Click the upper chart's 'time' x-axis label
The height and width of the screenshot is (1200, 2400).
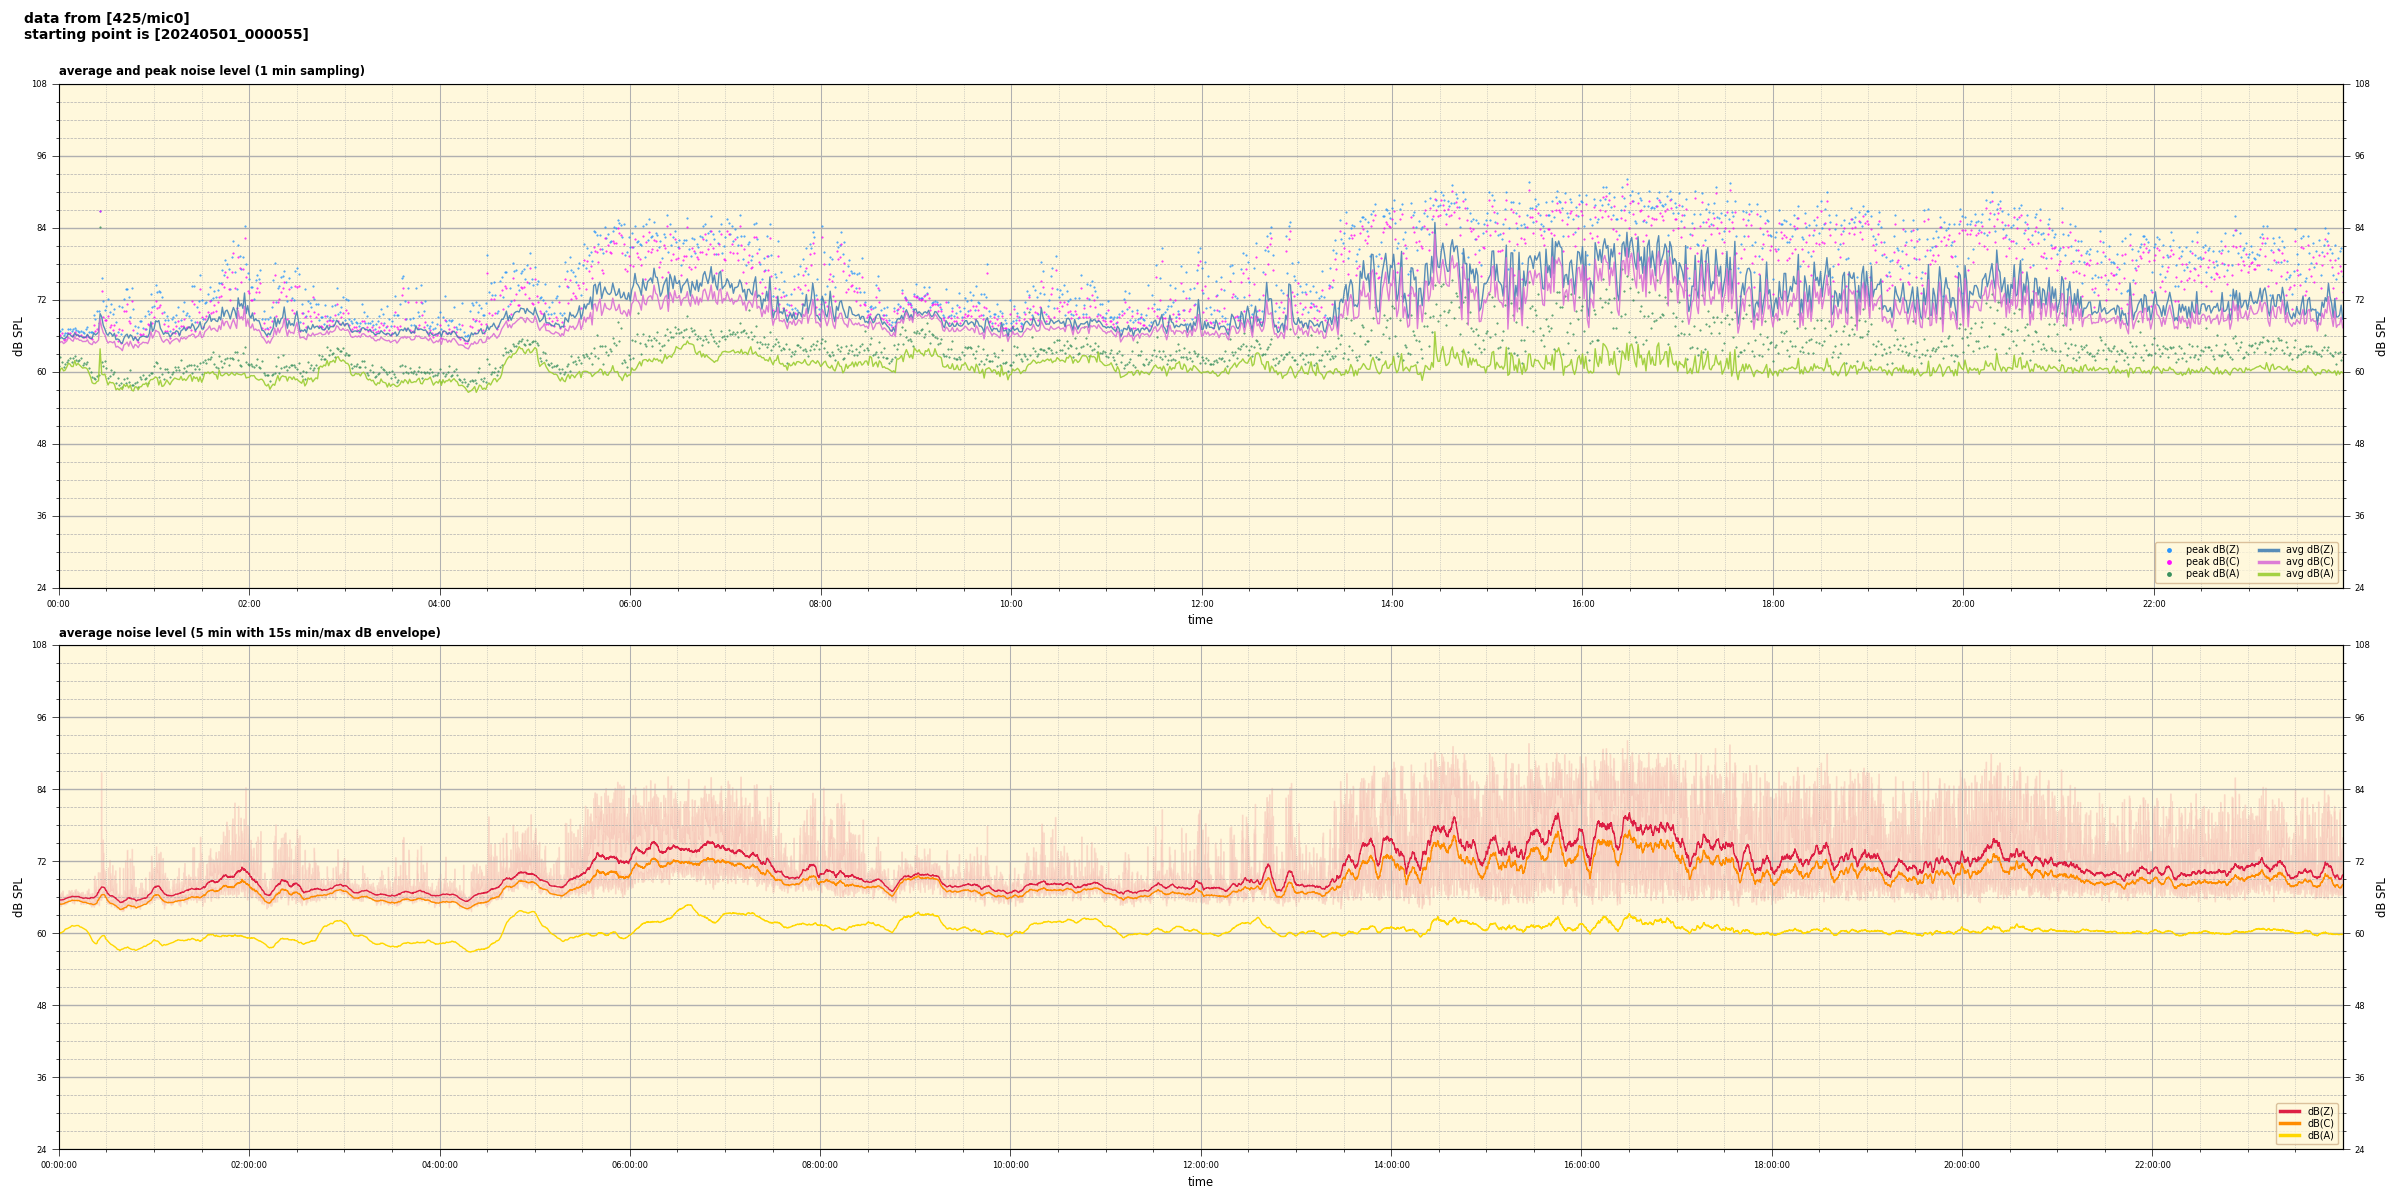coord(1200,620)
